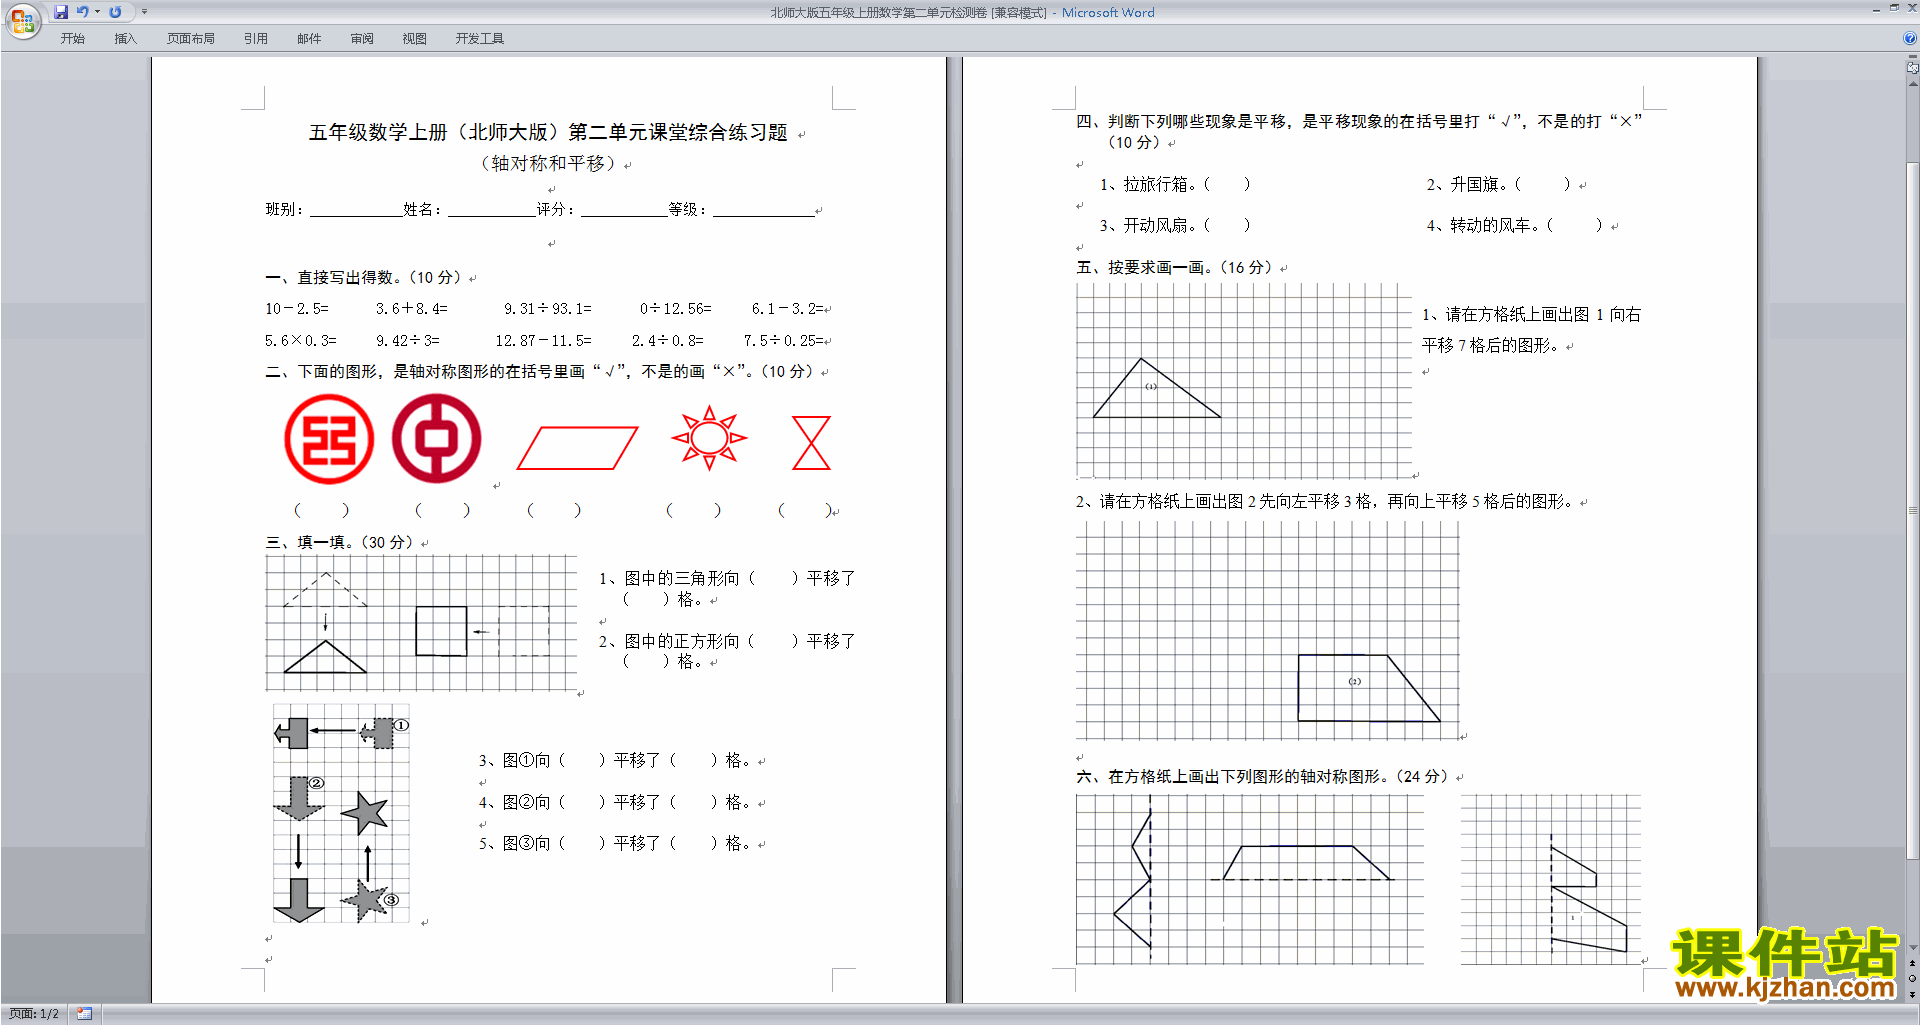This screenshot has height=1025, width=1920.
Task: Jump to the previous page with double-up arrows
Action: (x=1912, y=964)
